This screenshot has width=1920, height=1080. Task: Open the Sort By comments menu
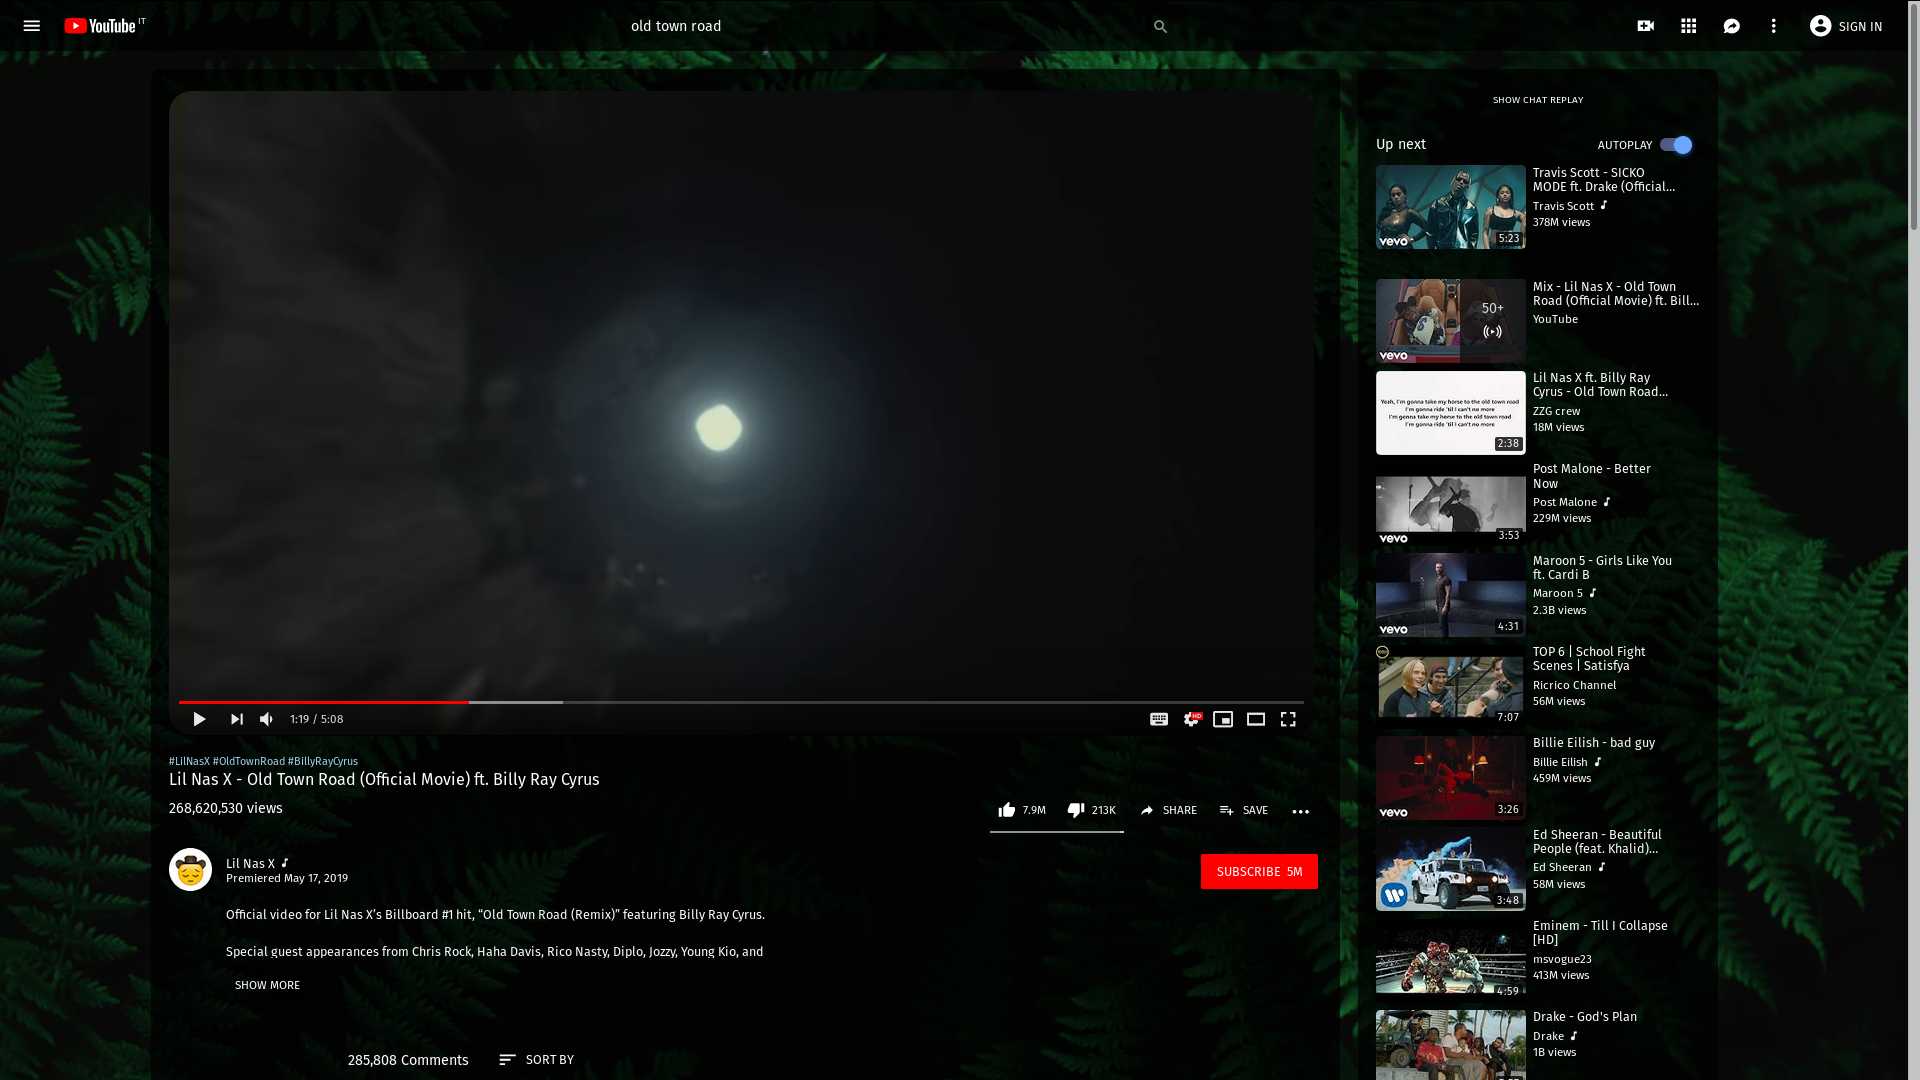[x=536, y=1059]
